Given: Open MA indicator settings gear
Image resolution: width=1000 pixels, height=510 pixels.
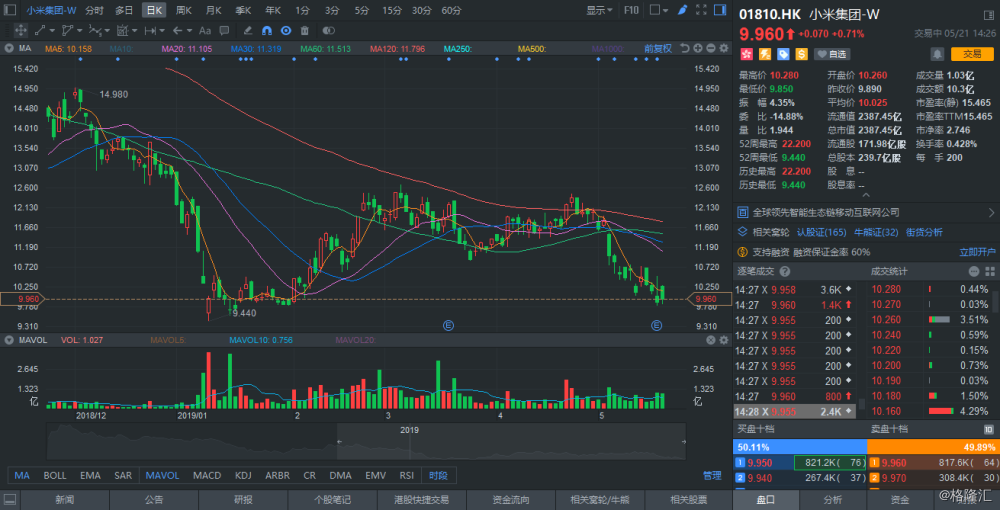Looking at the screenshot, I should click(723, 48).
